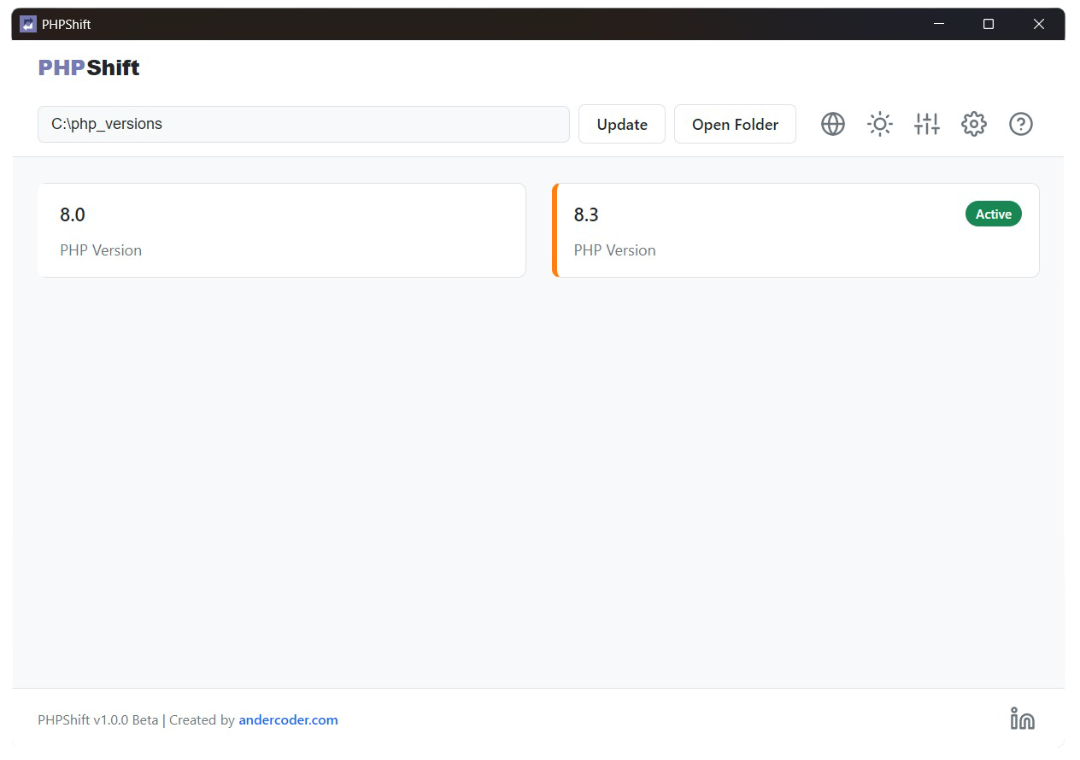Click the PHPShift title bar app icon
The height and width of the screenshot is (760, 1080).
(28, 24)
